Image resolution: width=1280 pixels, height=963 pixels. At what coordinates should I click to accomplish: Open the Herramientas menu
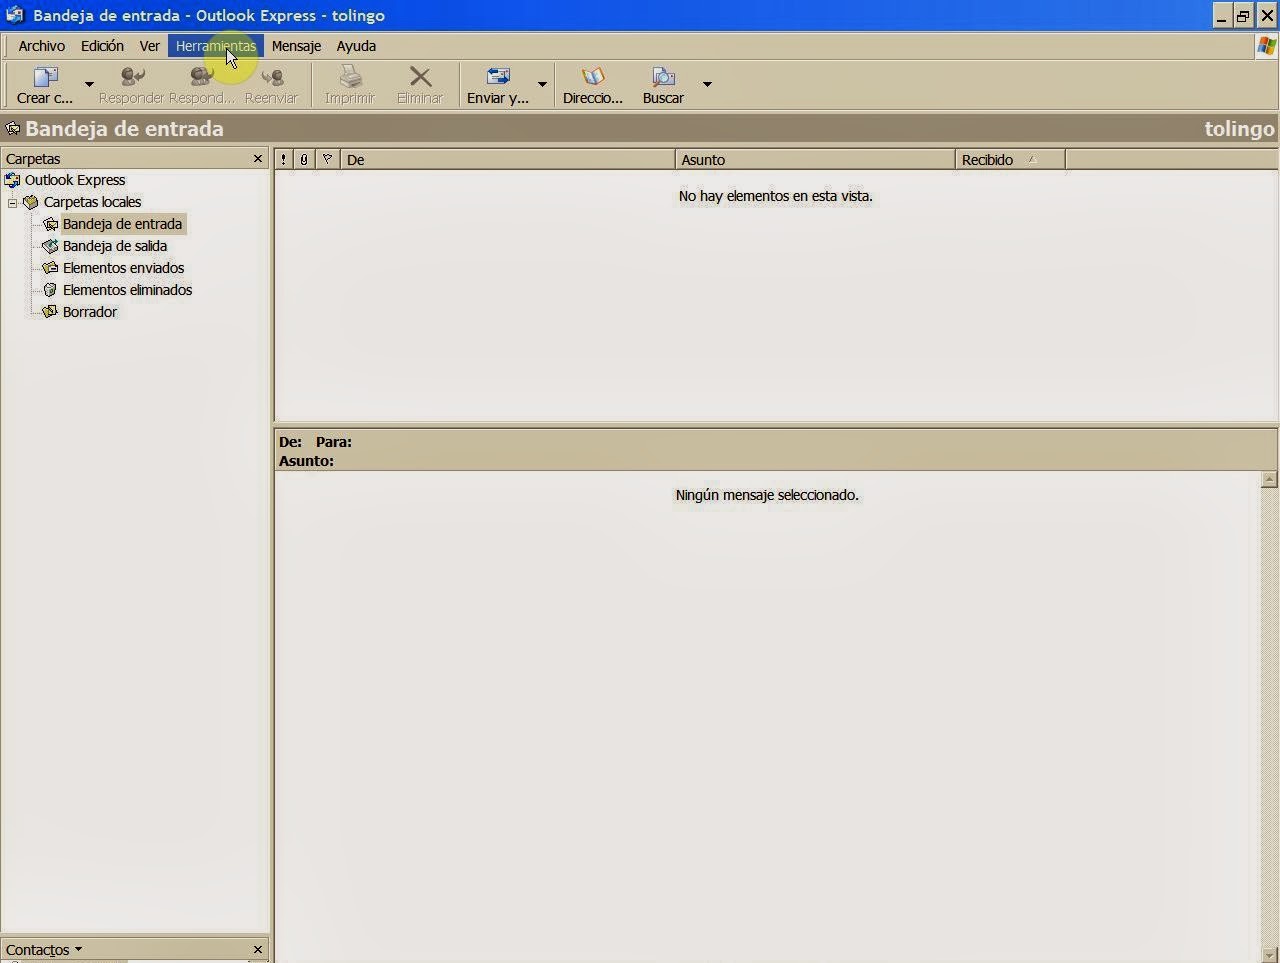point(216,46)
